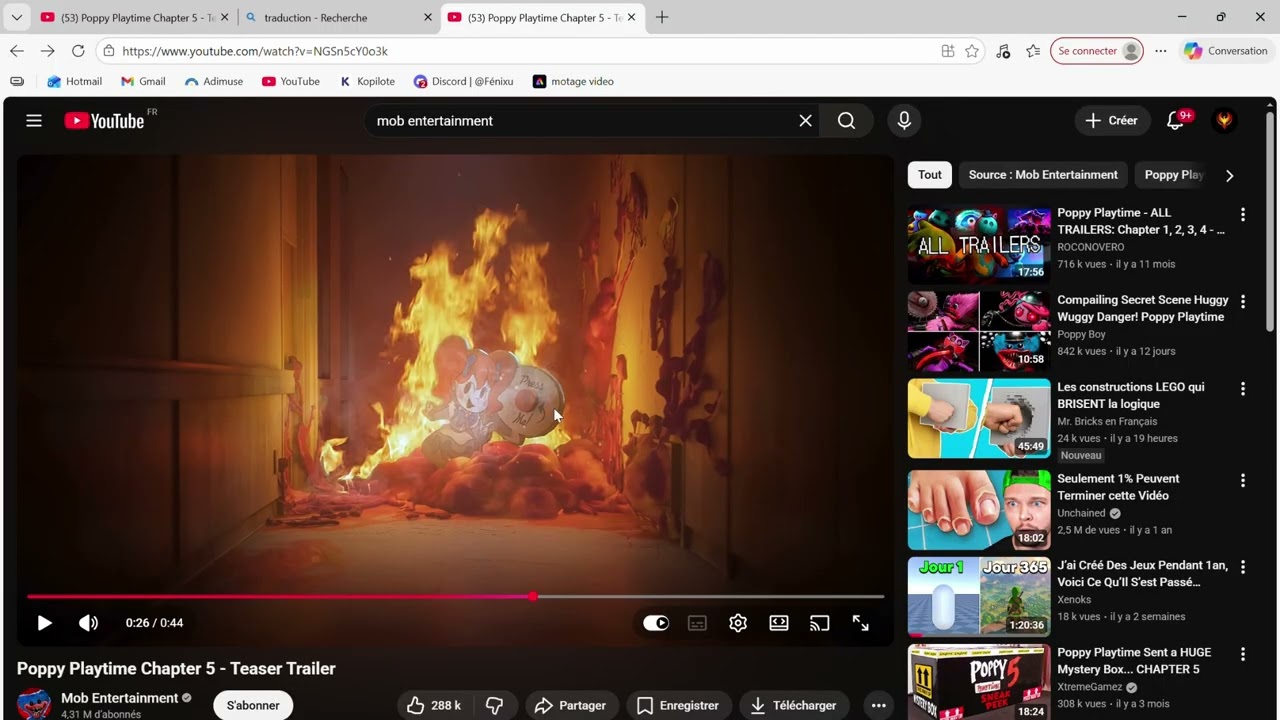
Task: Open Seulement 1% Peuvent Terminer title
Action: click(x=1118, y=487)
